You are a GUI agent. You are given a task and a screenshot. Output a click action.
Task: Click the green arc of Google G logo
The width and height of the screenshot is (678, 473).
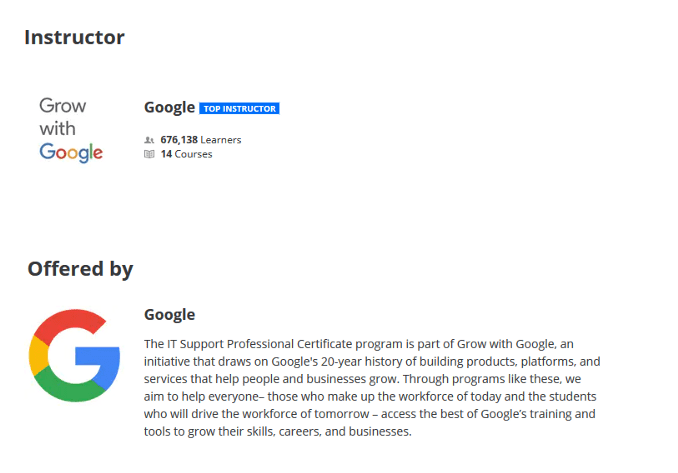(68, 388)
